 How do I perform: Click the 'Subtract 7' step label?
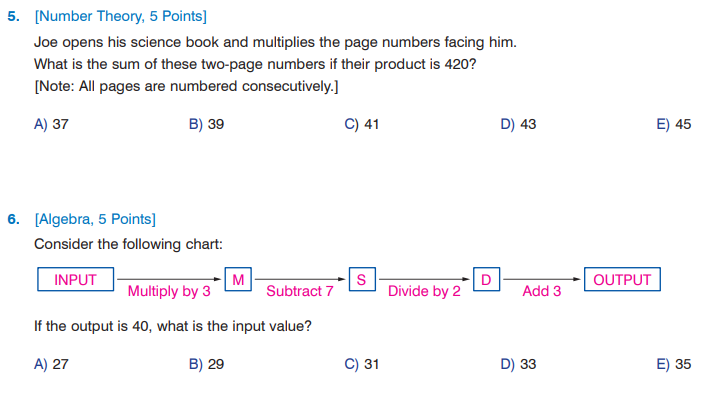tap(299, 292)
